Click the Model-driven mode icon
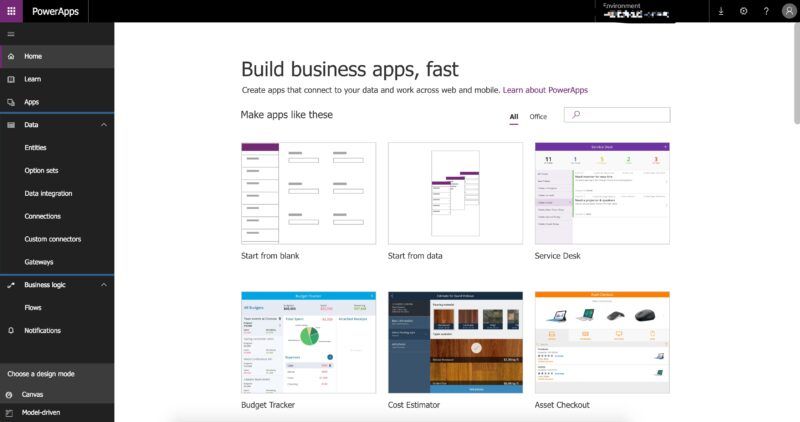The image size is (800, 422). coord(9,412)
